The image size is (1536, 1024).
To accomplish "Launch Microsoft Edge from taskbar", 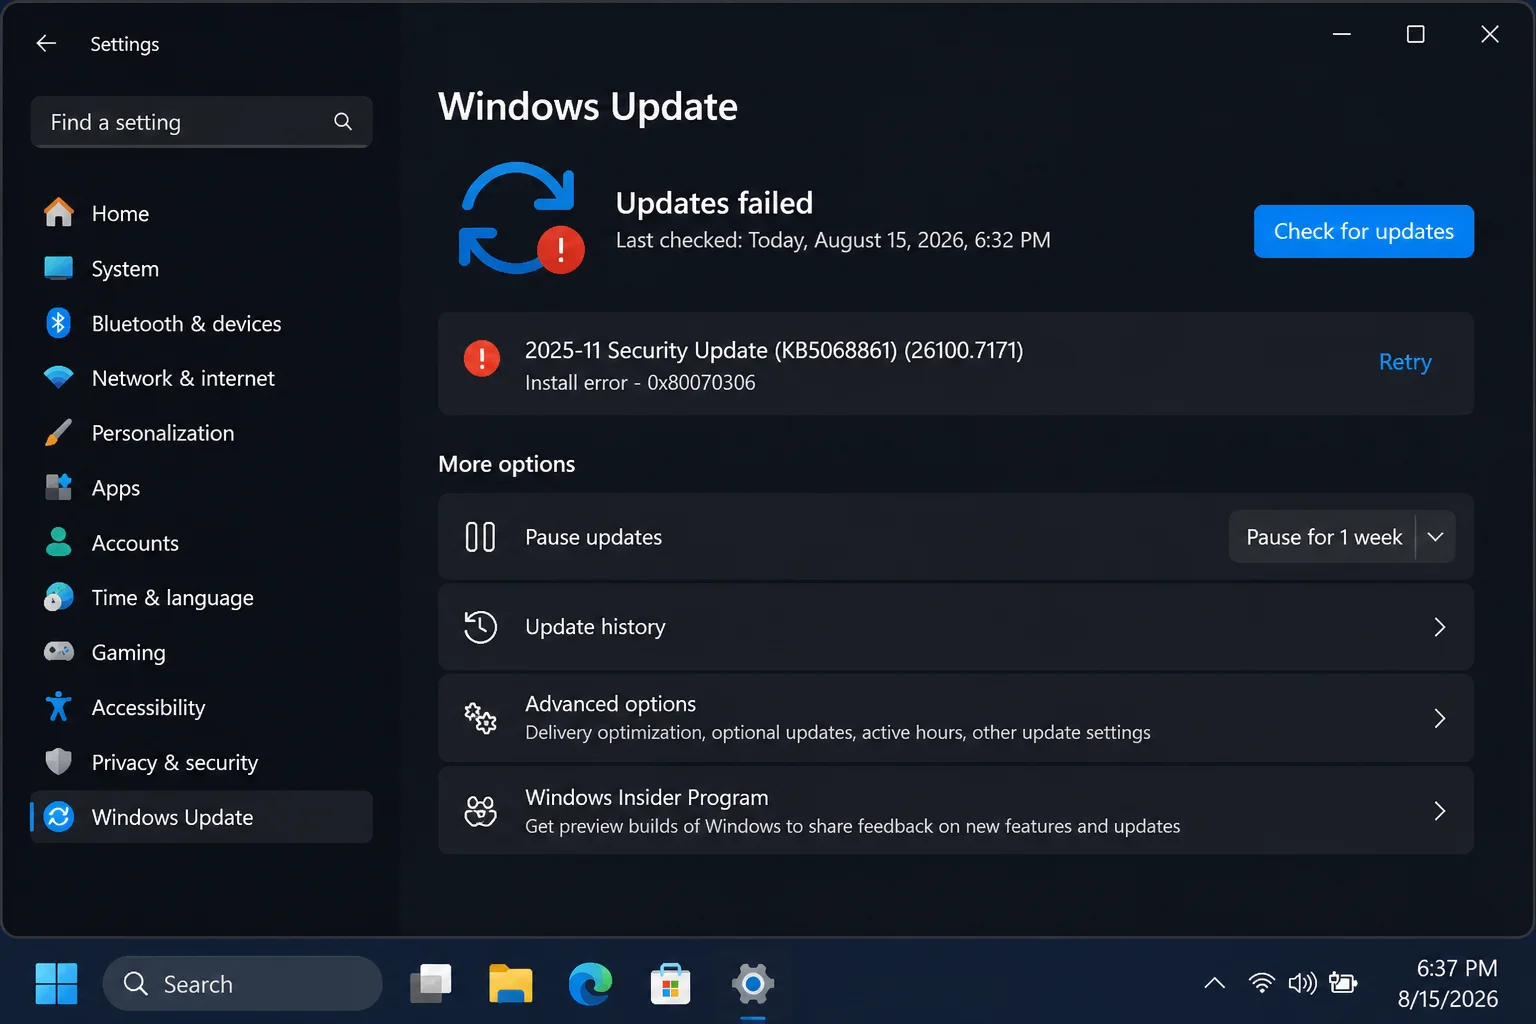I will [591, 984].
